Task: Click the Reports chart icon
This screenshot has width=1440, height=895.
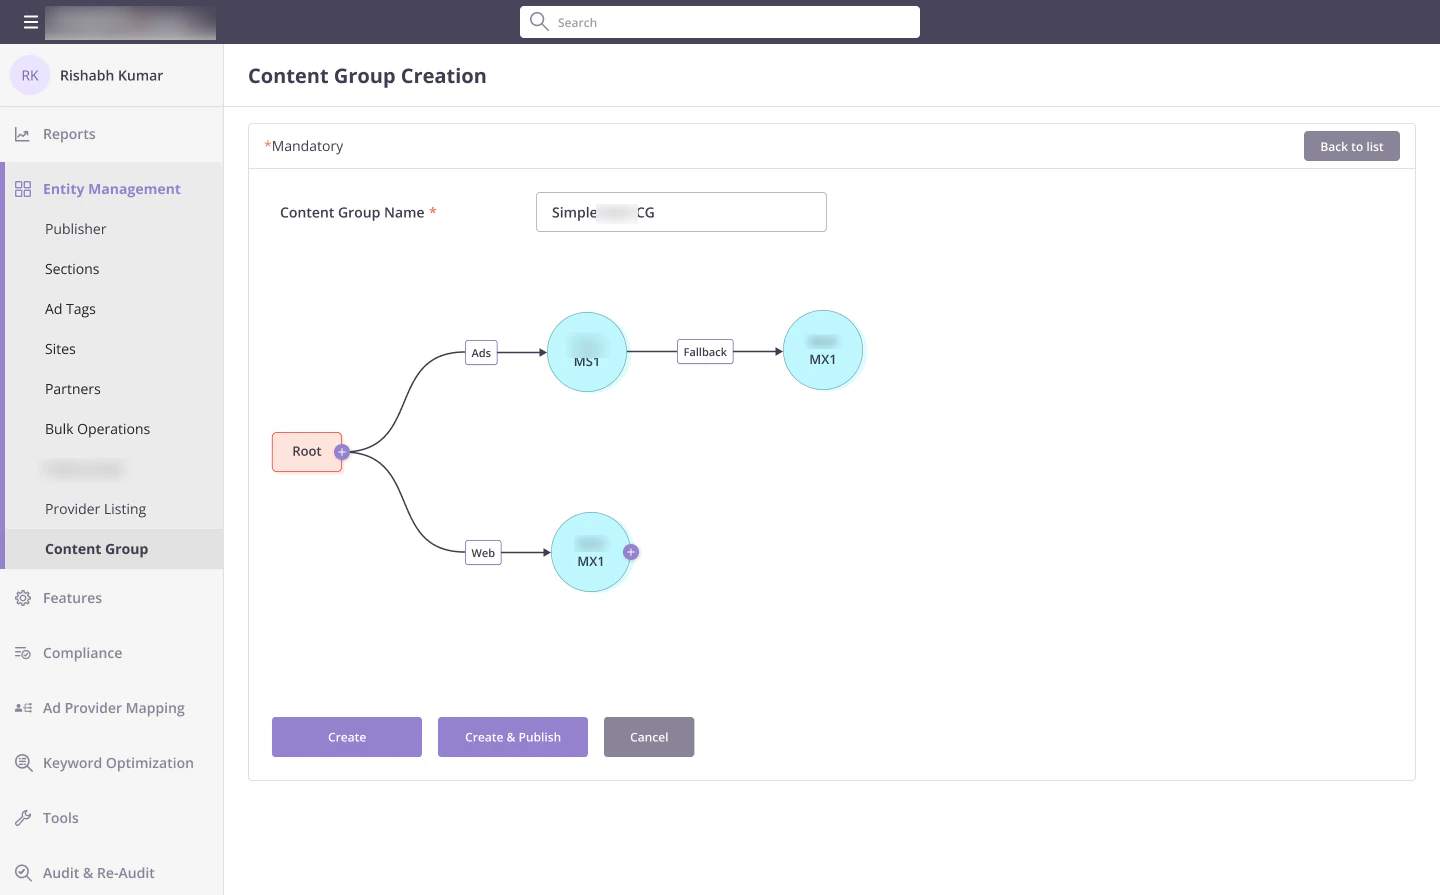Action: [x=22, y=134]
